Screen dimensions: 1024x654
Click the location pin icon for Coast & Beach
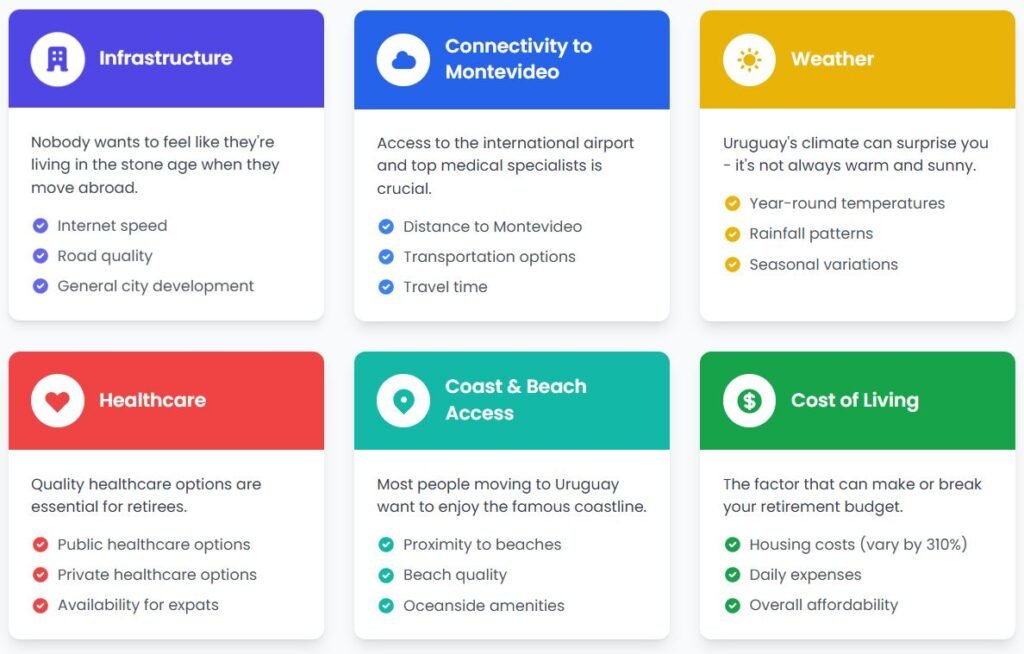[404, 401]
